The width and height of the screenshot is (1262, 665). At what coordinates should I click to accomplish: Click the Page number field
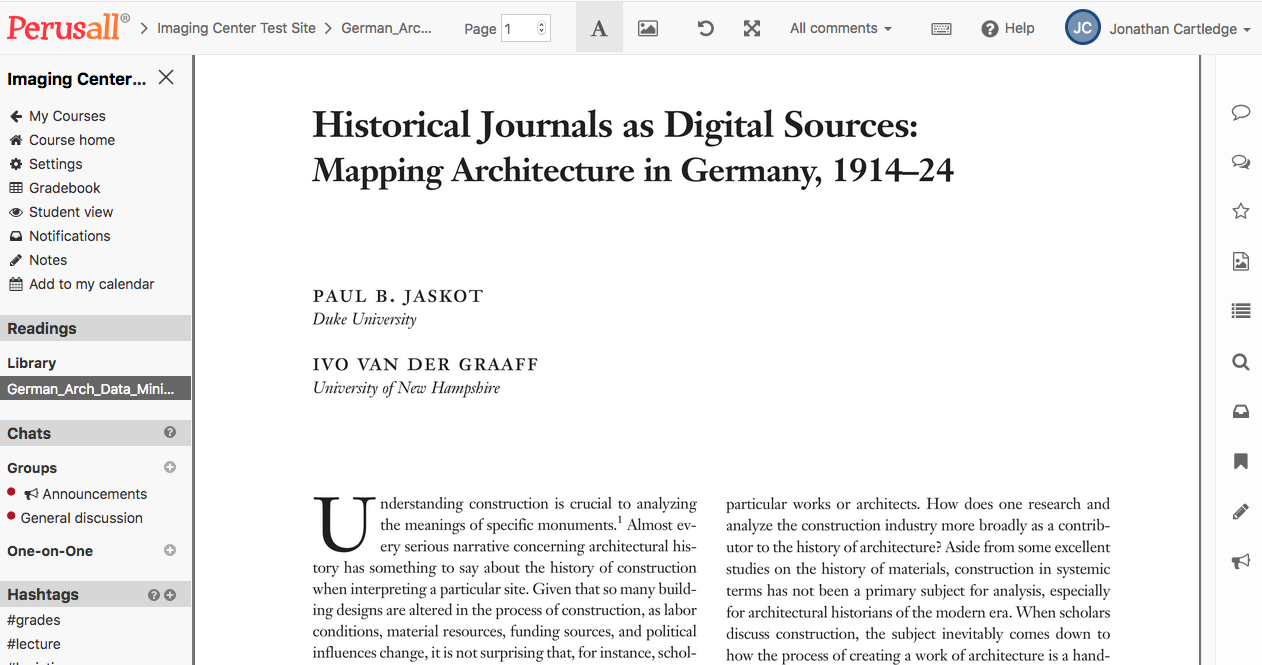click(525, 29)
